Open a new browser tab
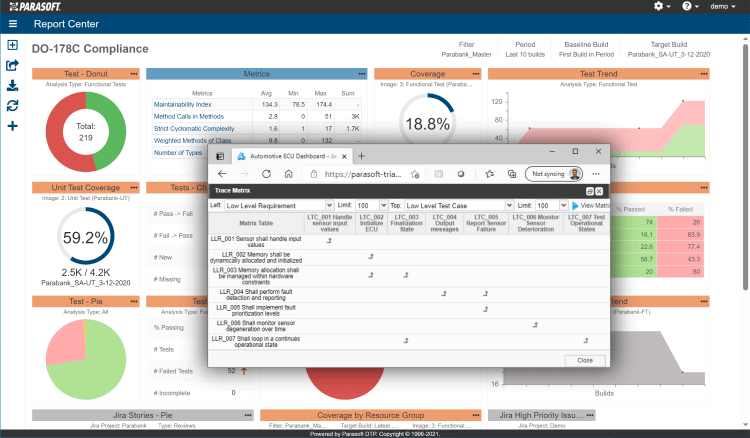 click(x=362, y=156)
